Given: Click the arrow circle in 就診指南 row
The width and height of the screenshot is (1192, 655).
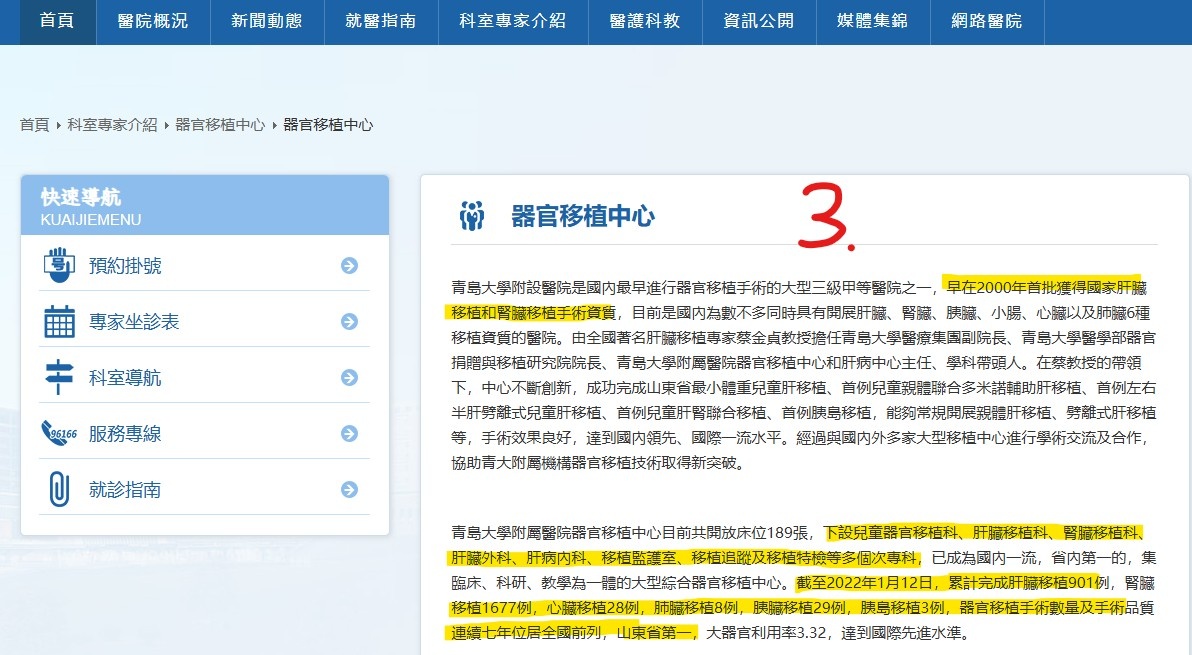Looking at the screenshot, I should pyautogui.click(x=349, y=489).
